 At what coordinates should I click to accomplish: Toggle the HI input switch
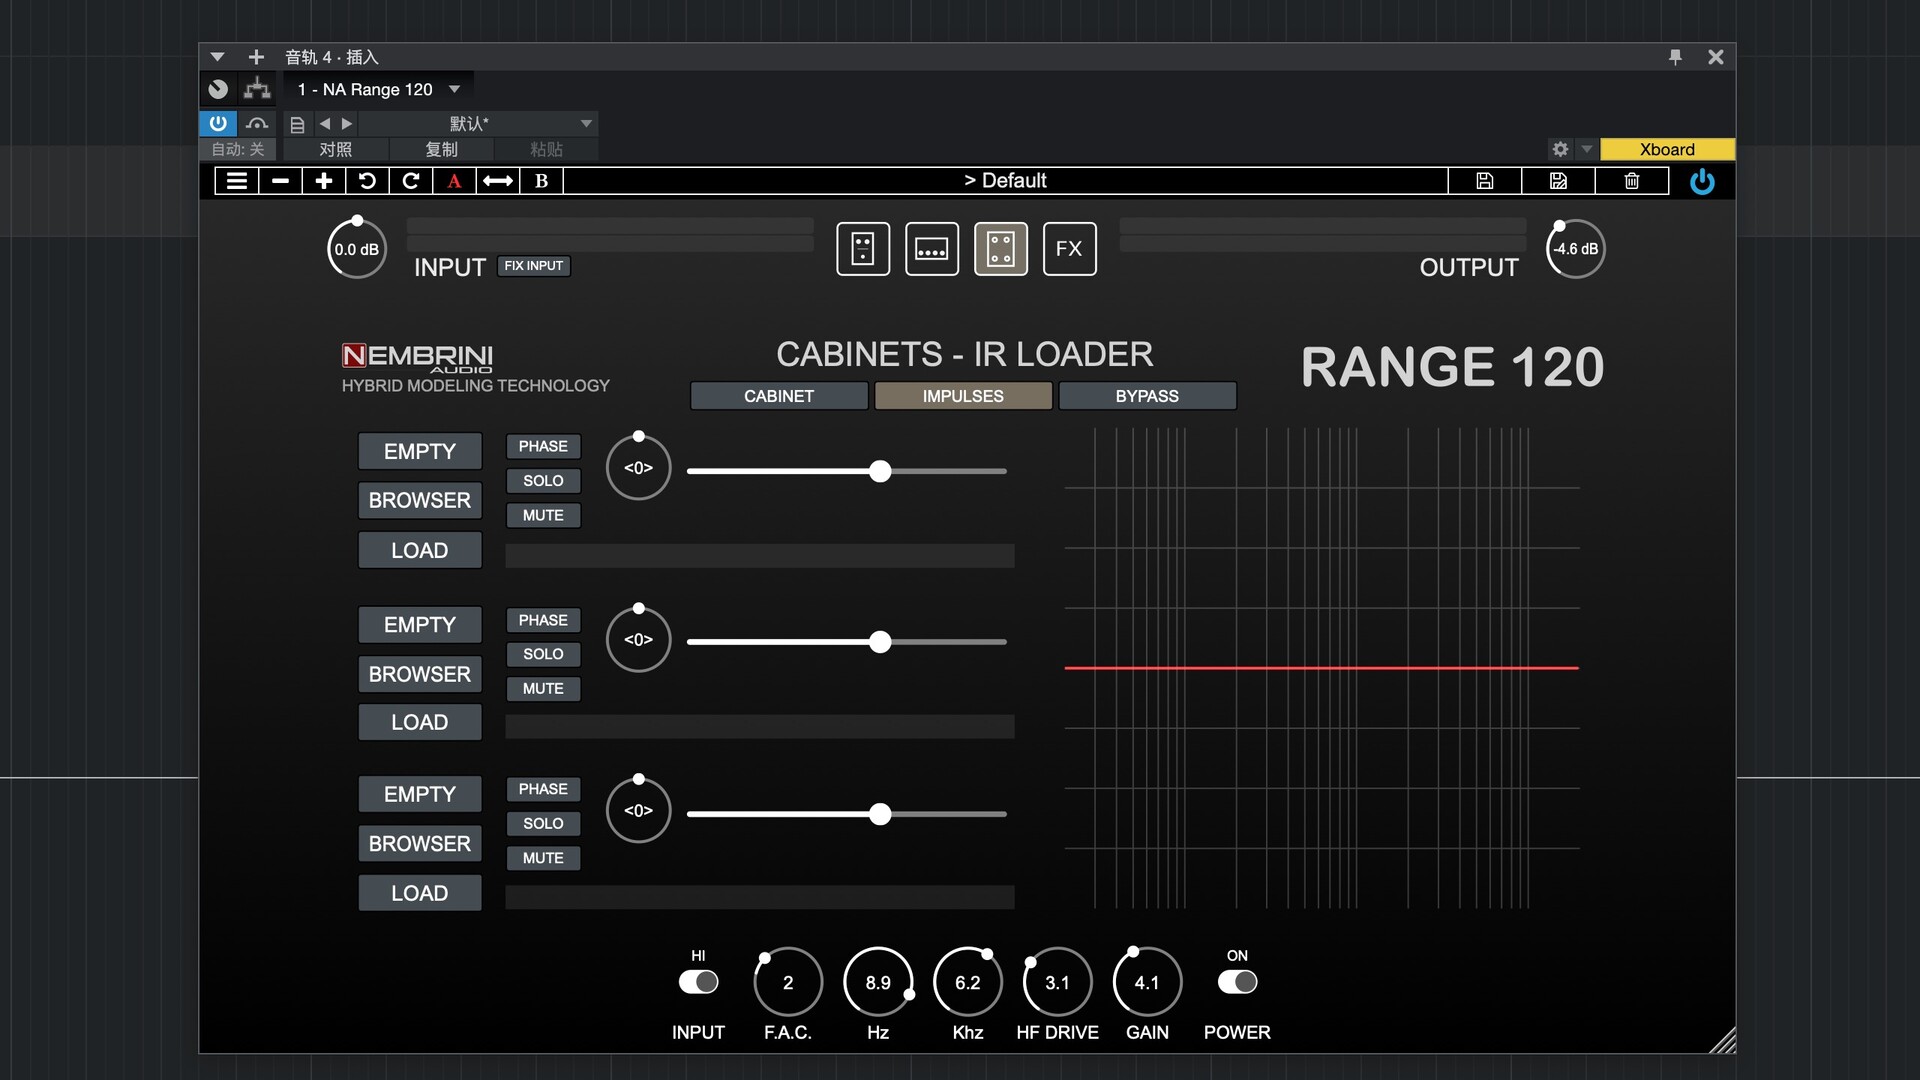[x=698, y=982]
